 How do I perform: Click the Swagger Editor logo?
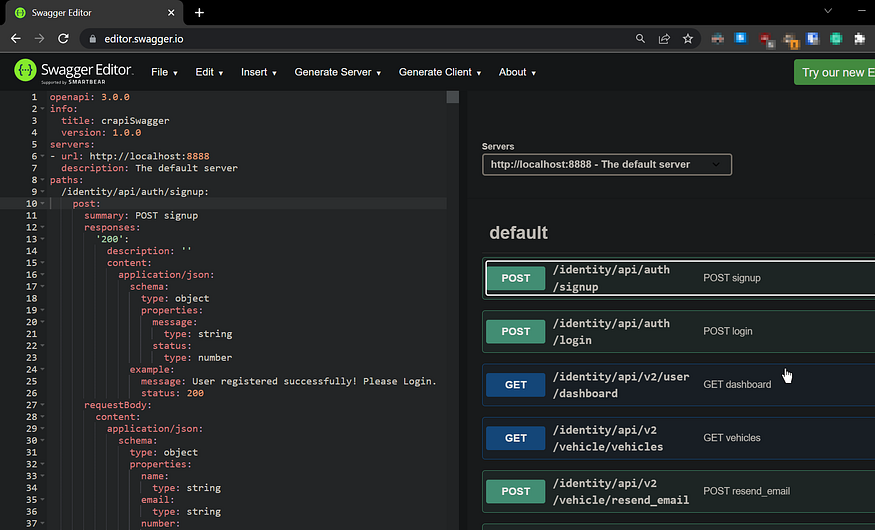[x=73, y=71]
